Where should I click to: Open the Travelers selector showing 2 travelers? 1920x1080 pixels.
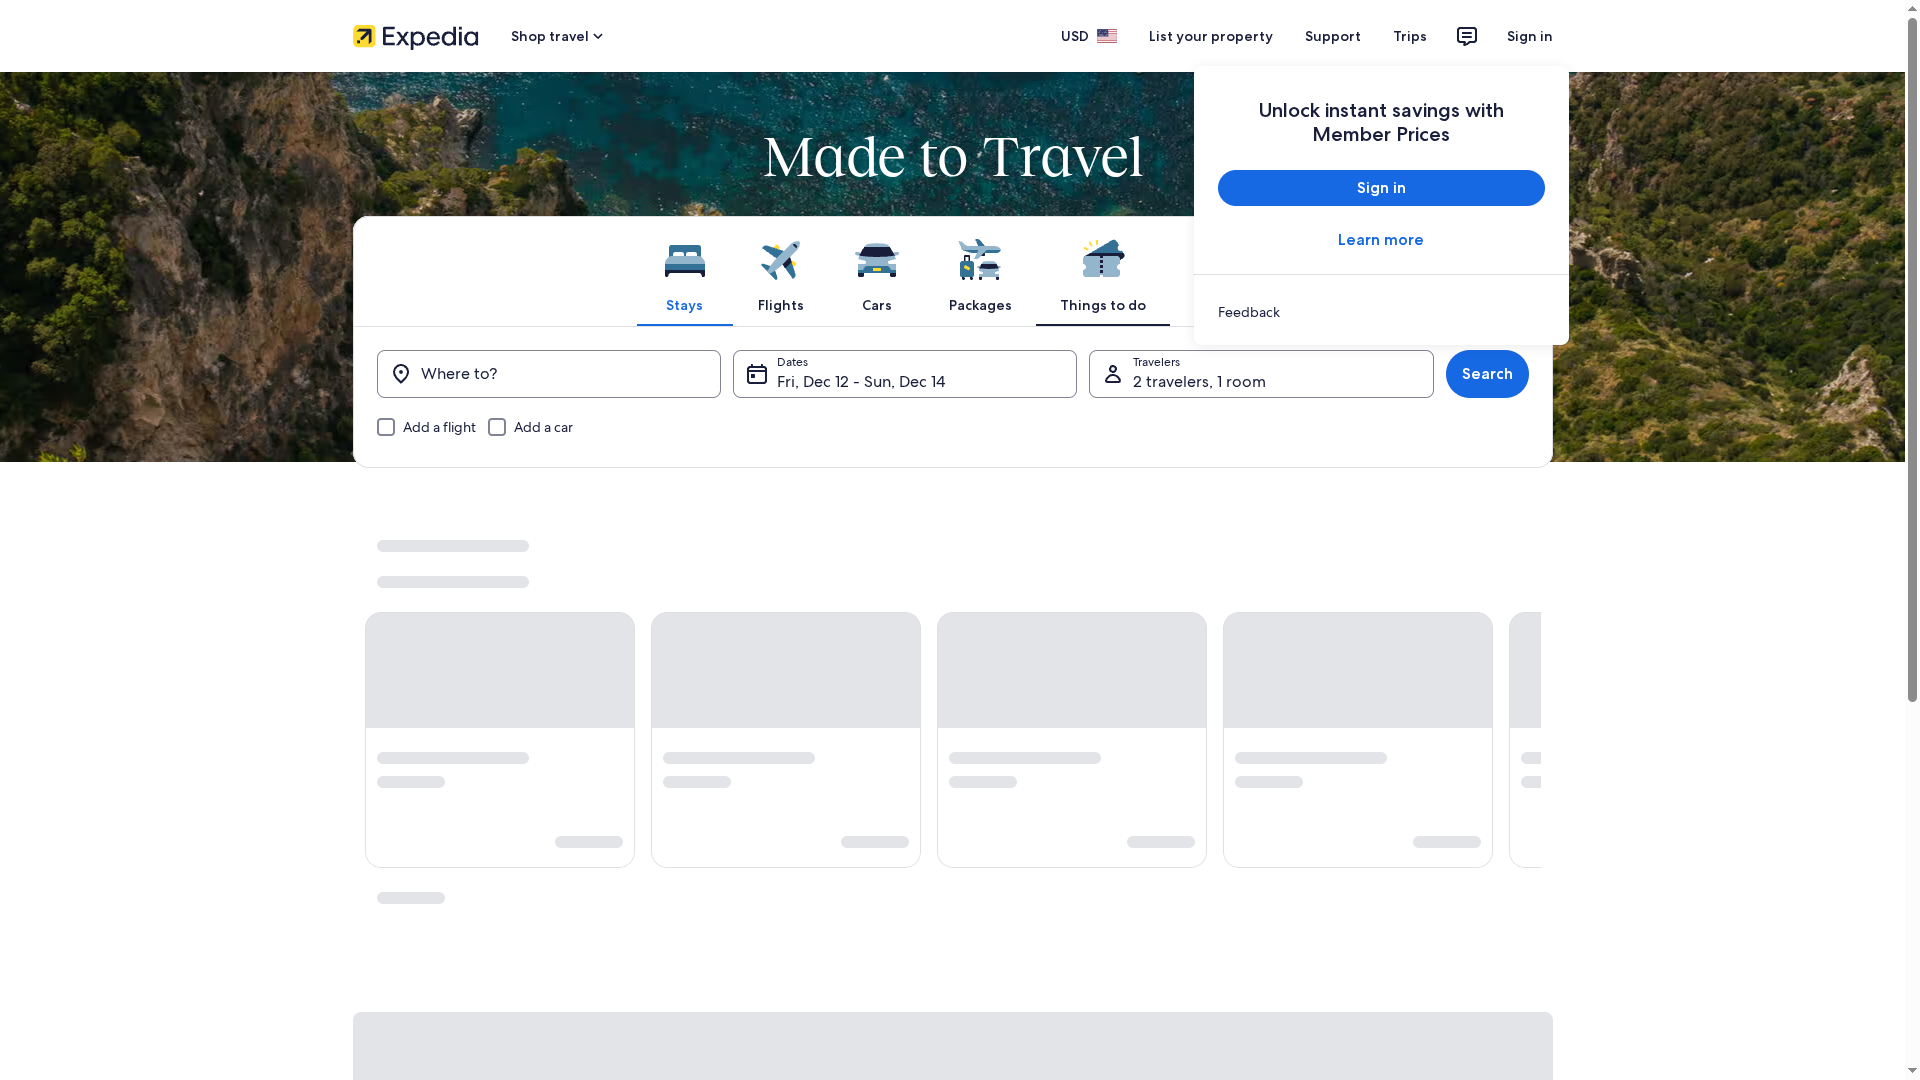[x=1261, y=374]
